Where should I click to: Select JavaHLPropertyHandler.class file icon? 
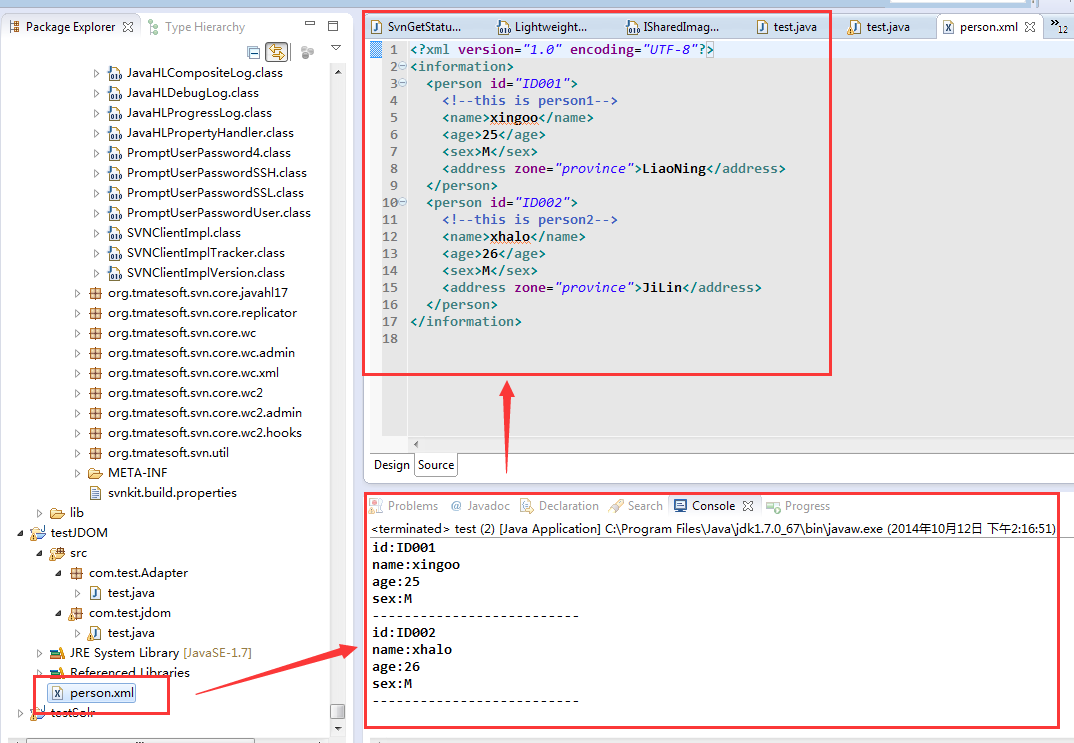pyautogui.click(x=115, y=133)
